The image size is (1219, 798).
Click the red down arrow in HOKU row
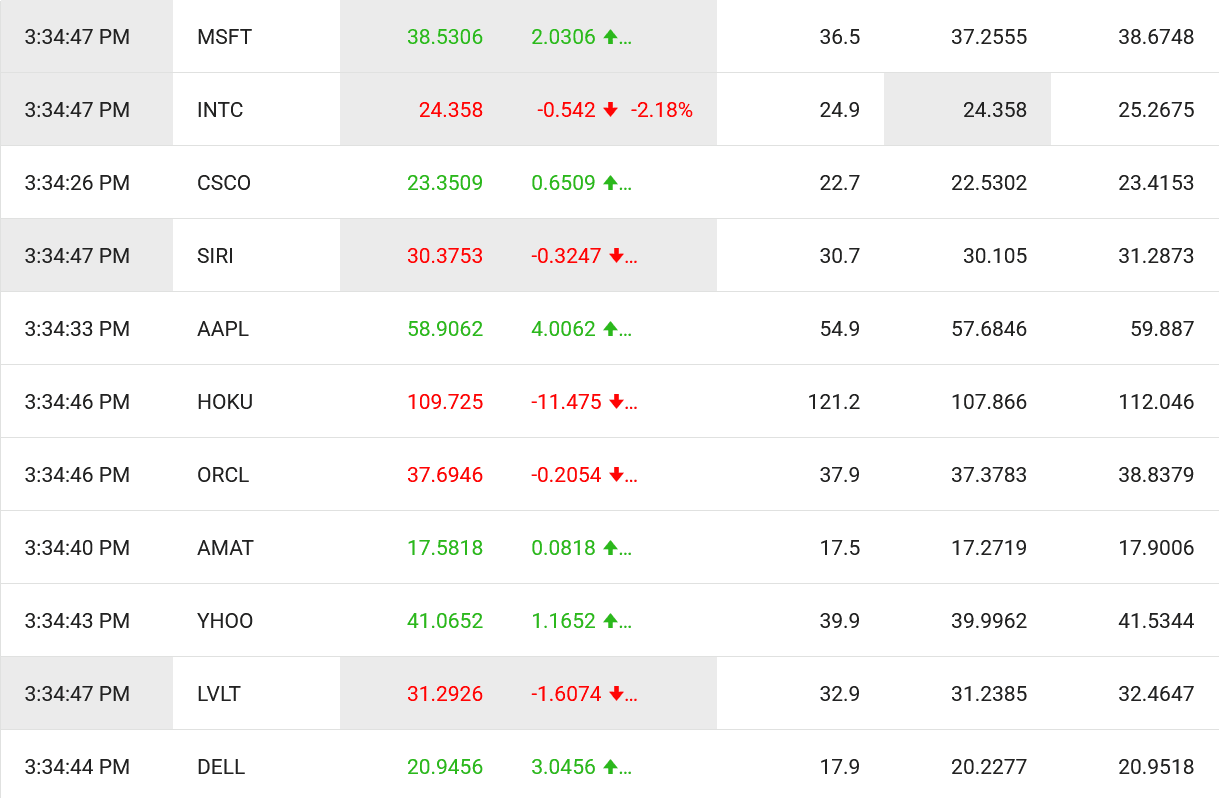coord(617,402)
